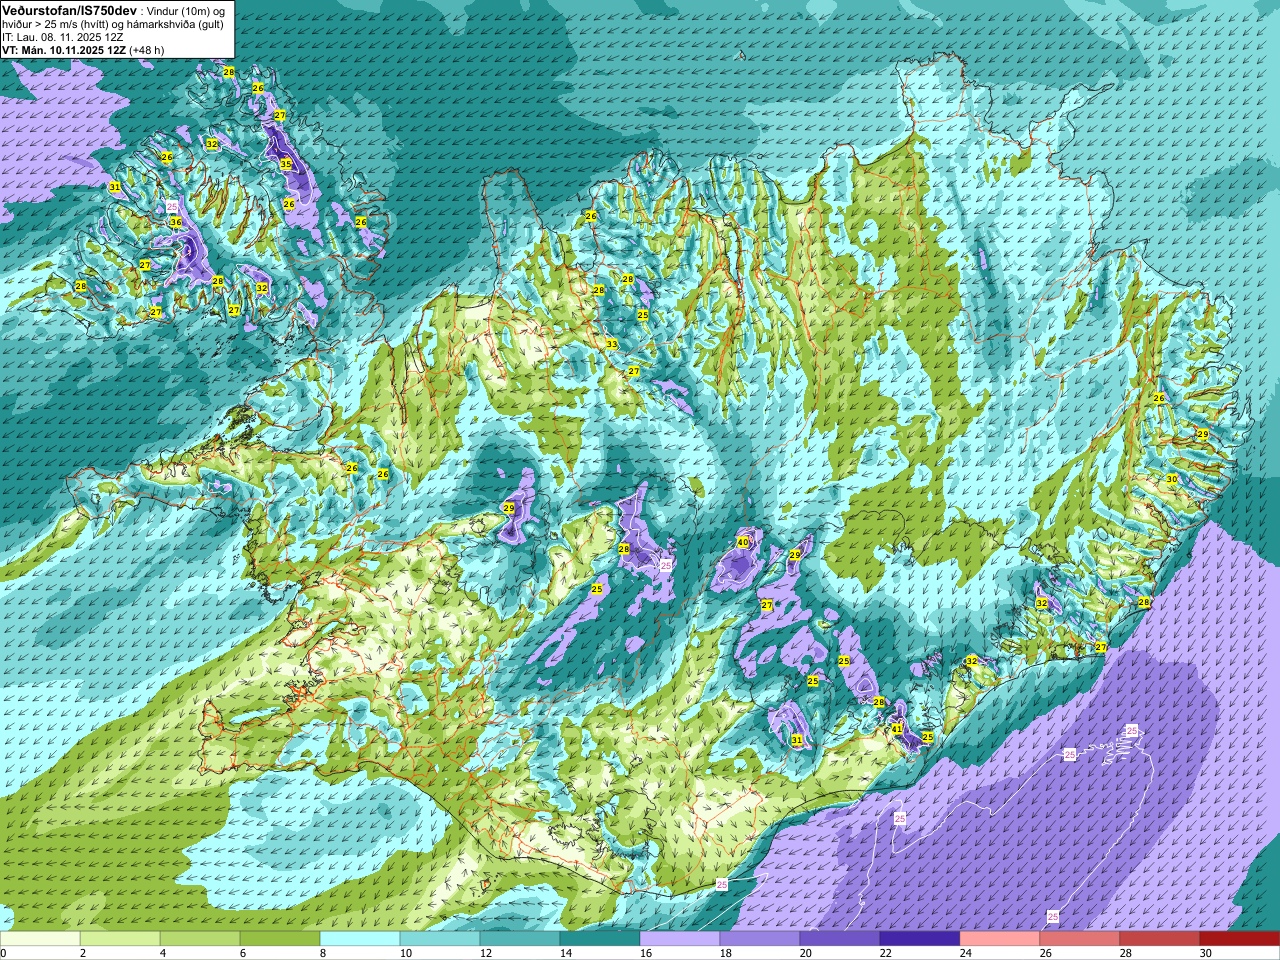Click the 18–20 m/s purple legend swatch
The width and height of the screenshot is (1280, 960).
pos(760,938)
